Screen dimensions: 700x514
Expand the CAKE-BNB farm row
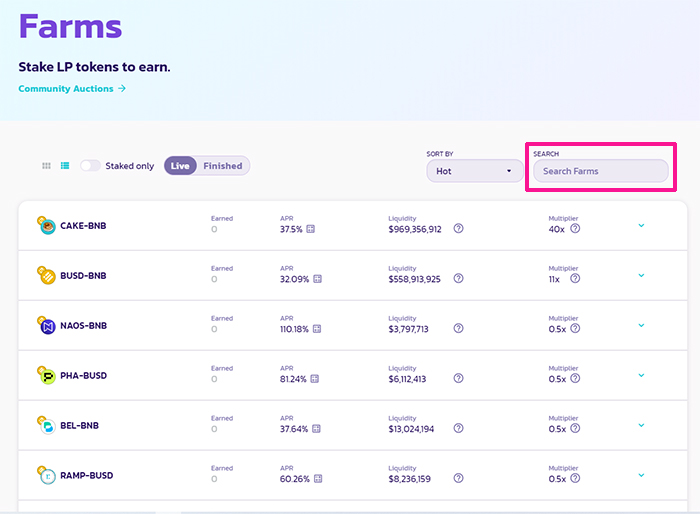point(642,226)
